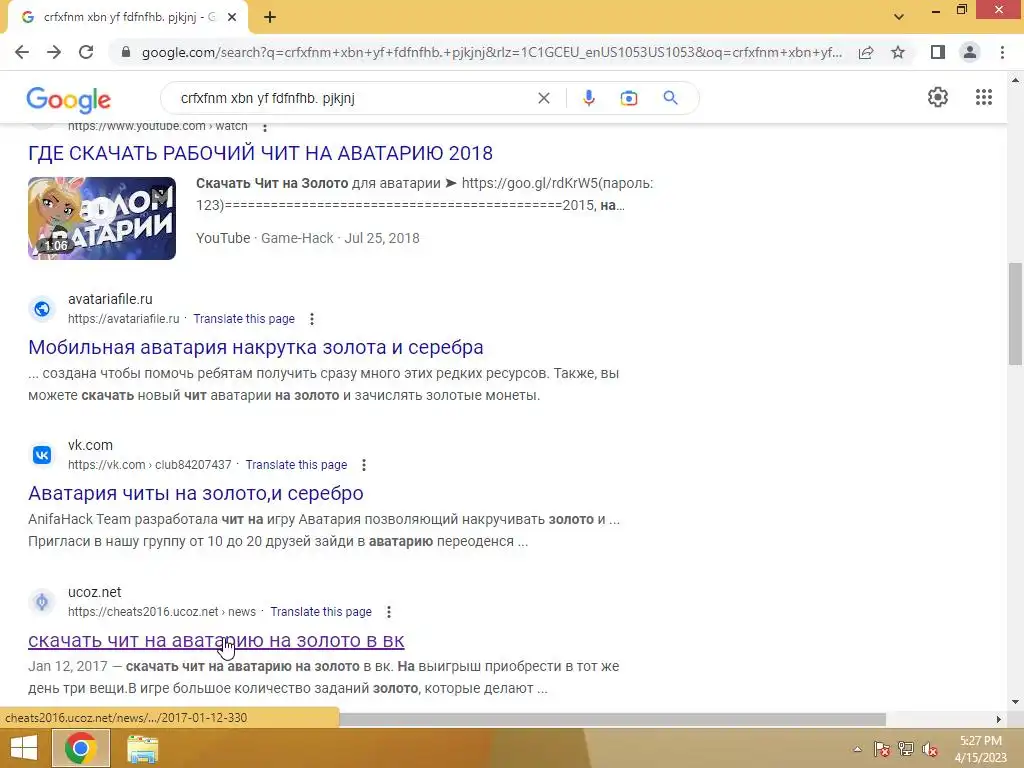The width and height of the screenshot is (1024, 768).
Task: Open the Google apps grid
Action: coord(984,97)
